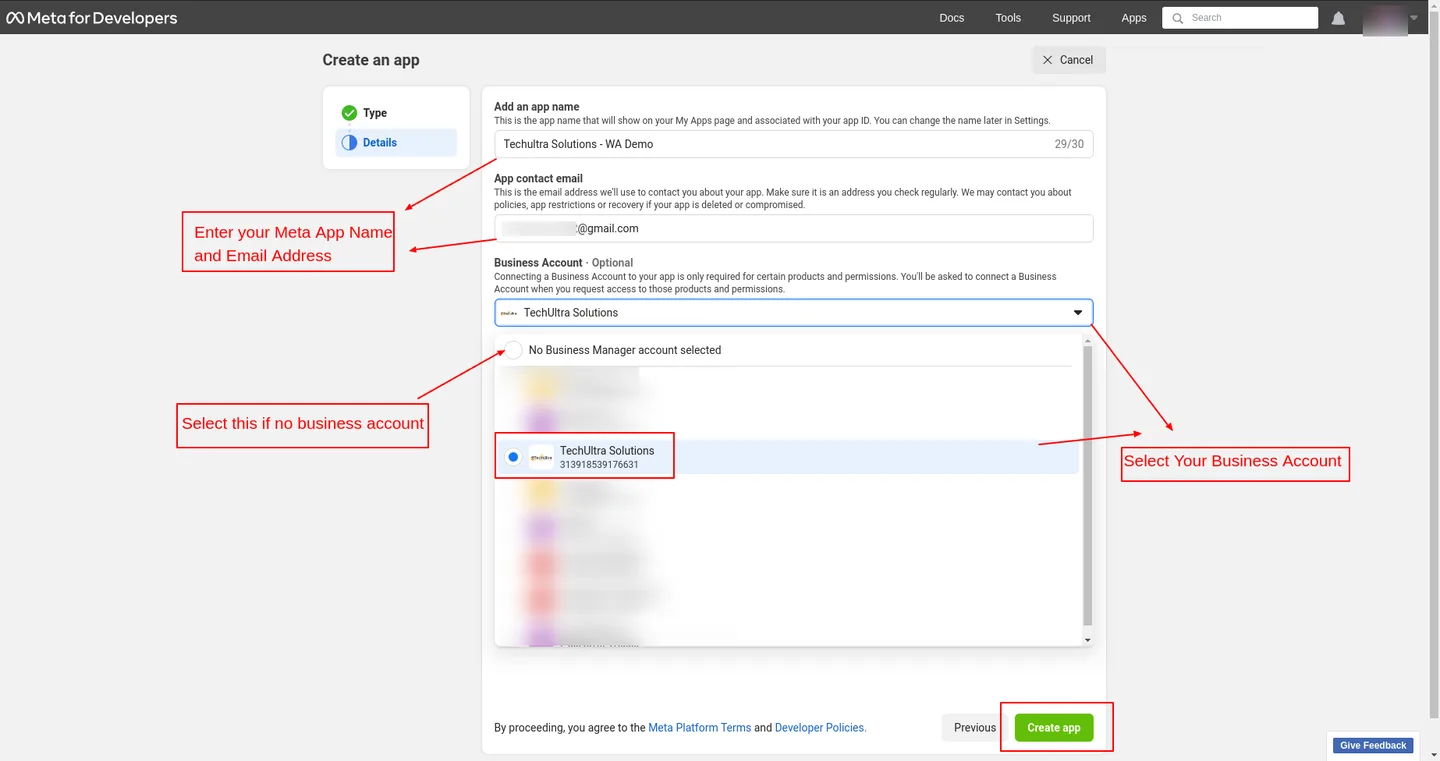This screenshot has width=1440, height=761.
Task: Go to the Details step
Action: point(396,143)
